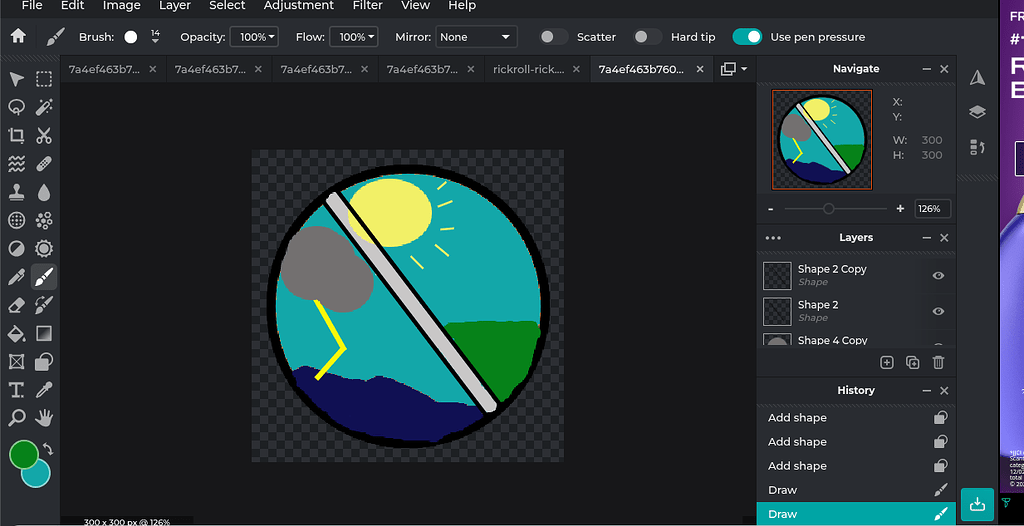
Task: Select the Arrange arrow tool
Action: [x=16, y=80]
